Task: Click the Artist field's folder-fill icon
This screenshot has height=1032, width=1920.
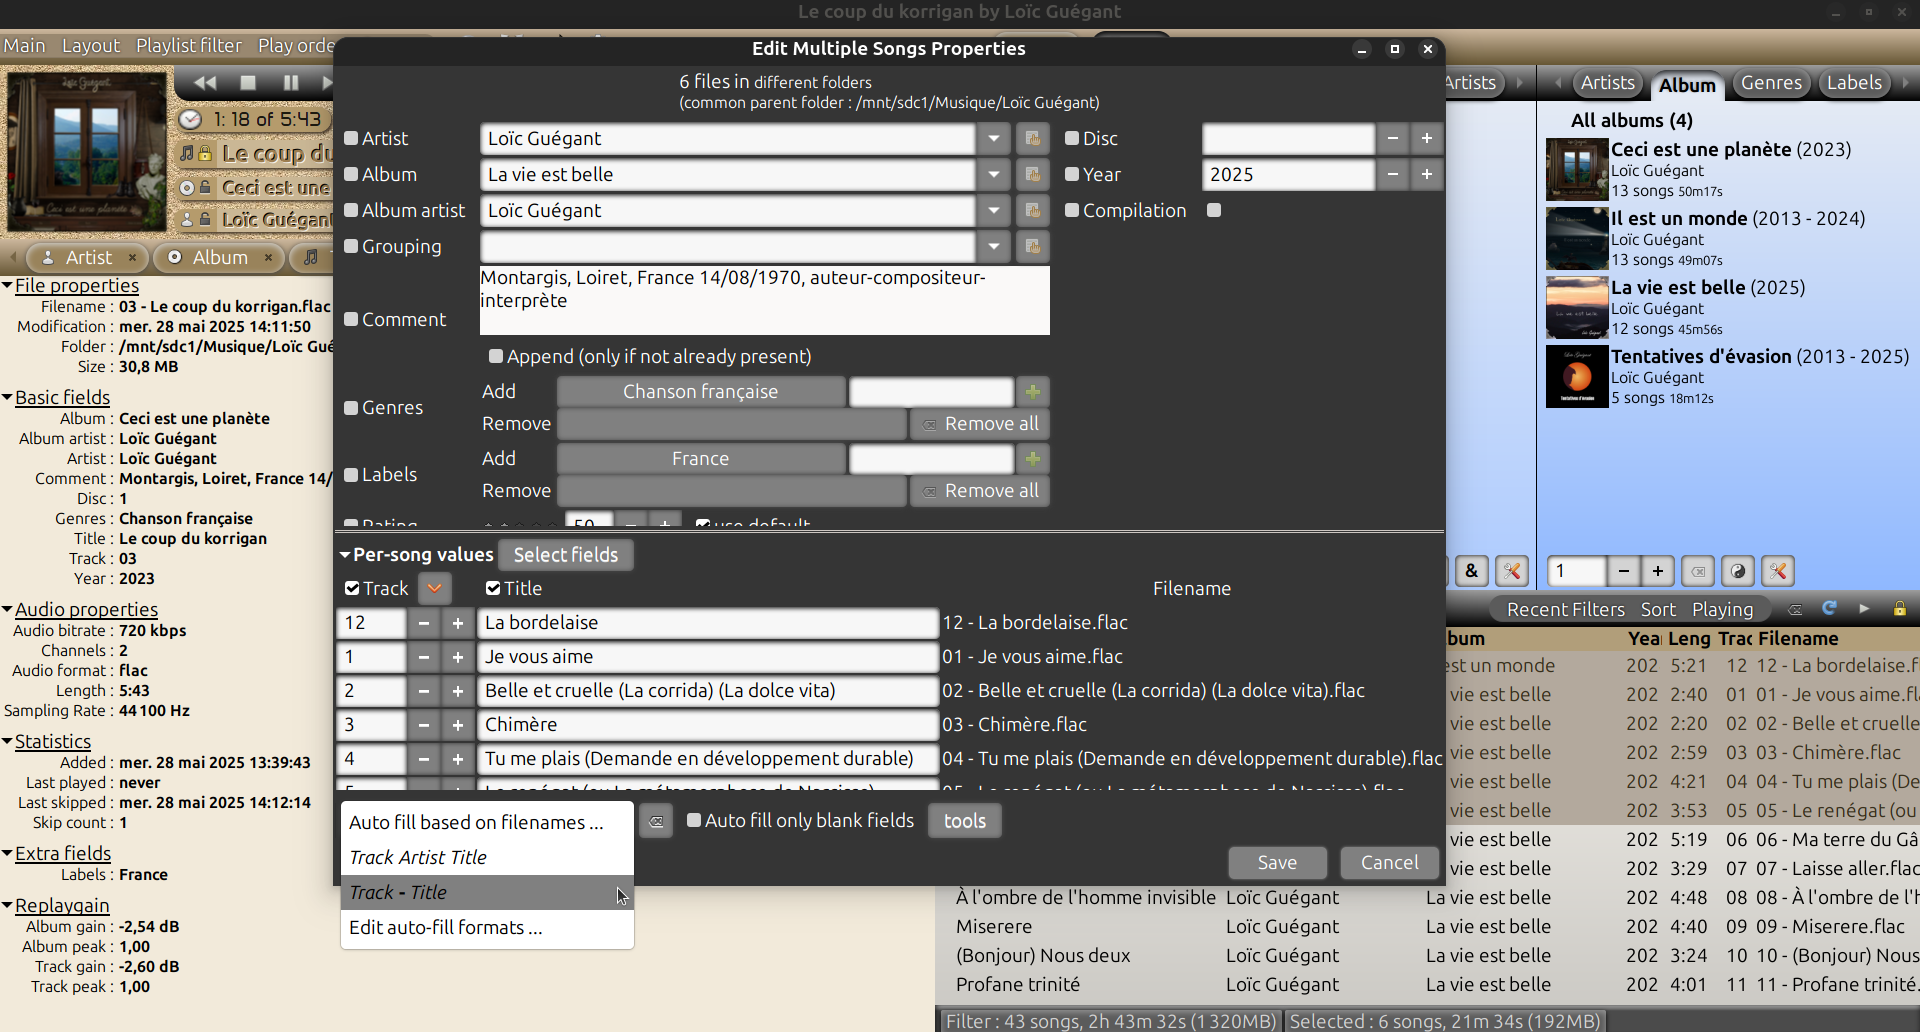Action: [x=1032, y=138]
